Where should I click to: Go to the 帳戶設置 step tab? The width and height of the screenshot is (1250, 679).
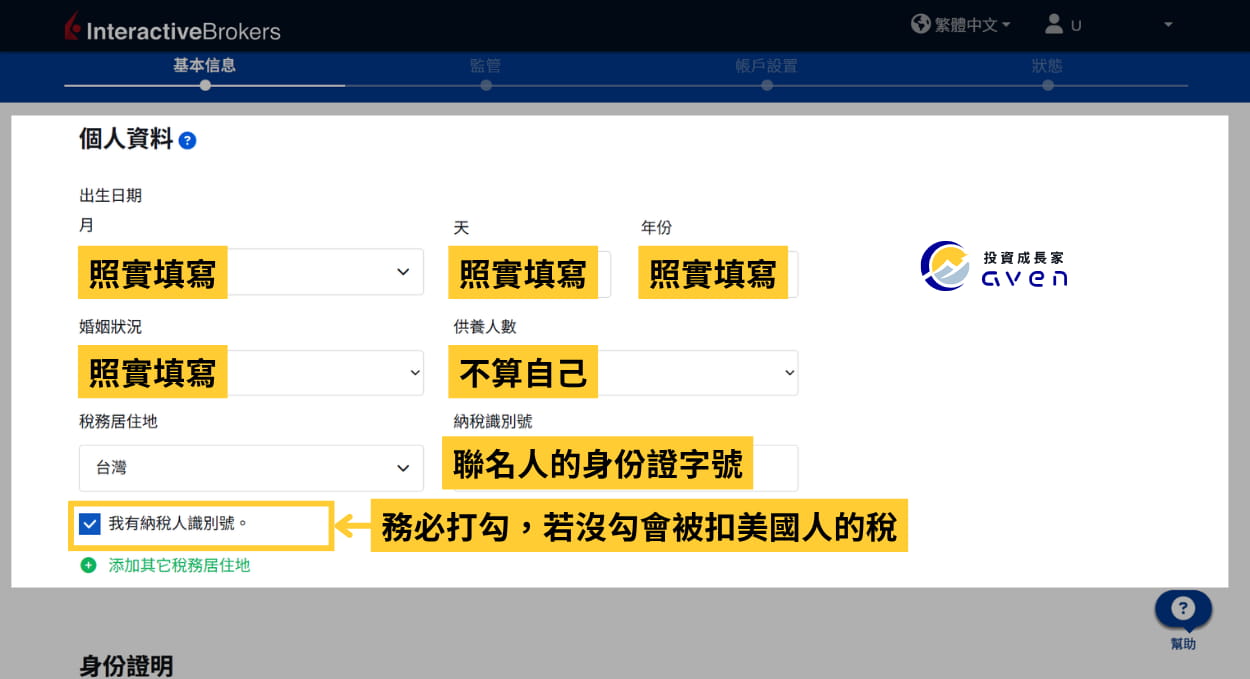point(766,66)
